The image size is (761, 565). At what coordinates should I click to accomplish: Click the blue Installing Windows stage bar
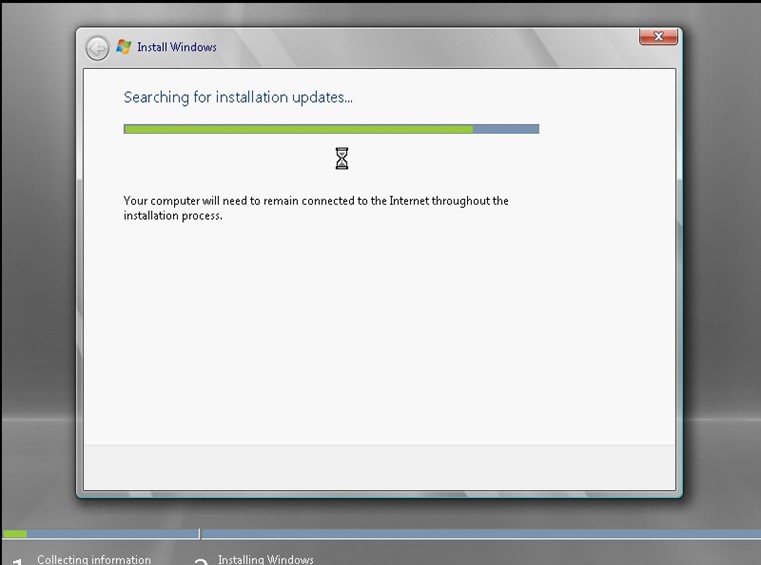click(x=480, y=534)
